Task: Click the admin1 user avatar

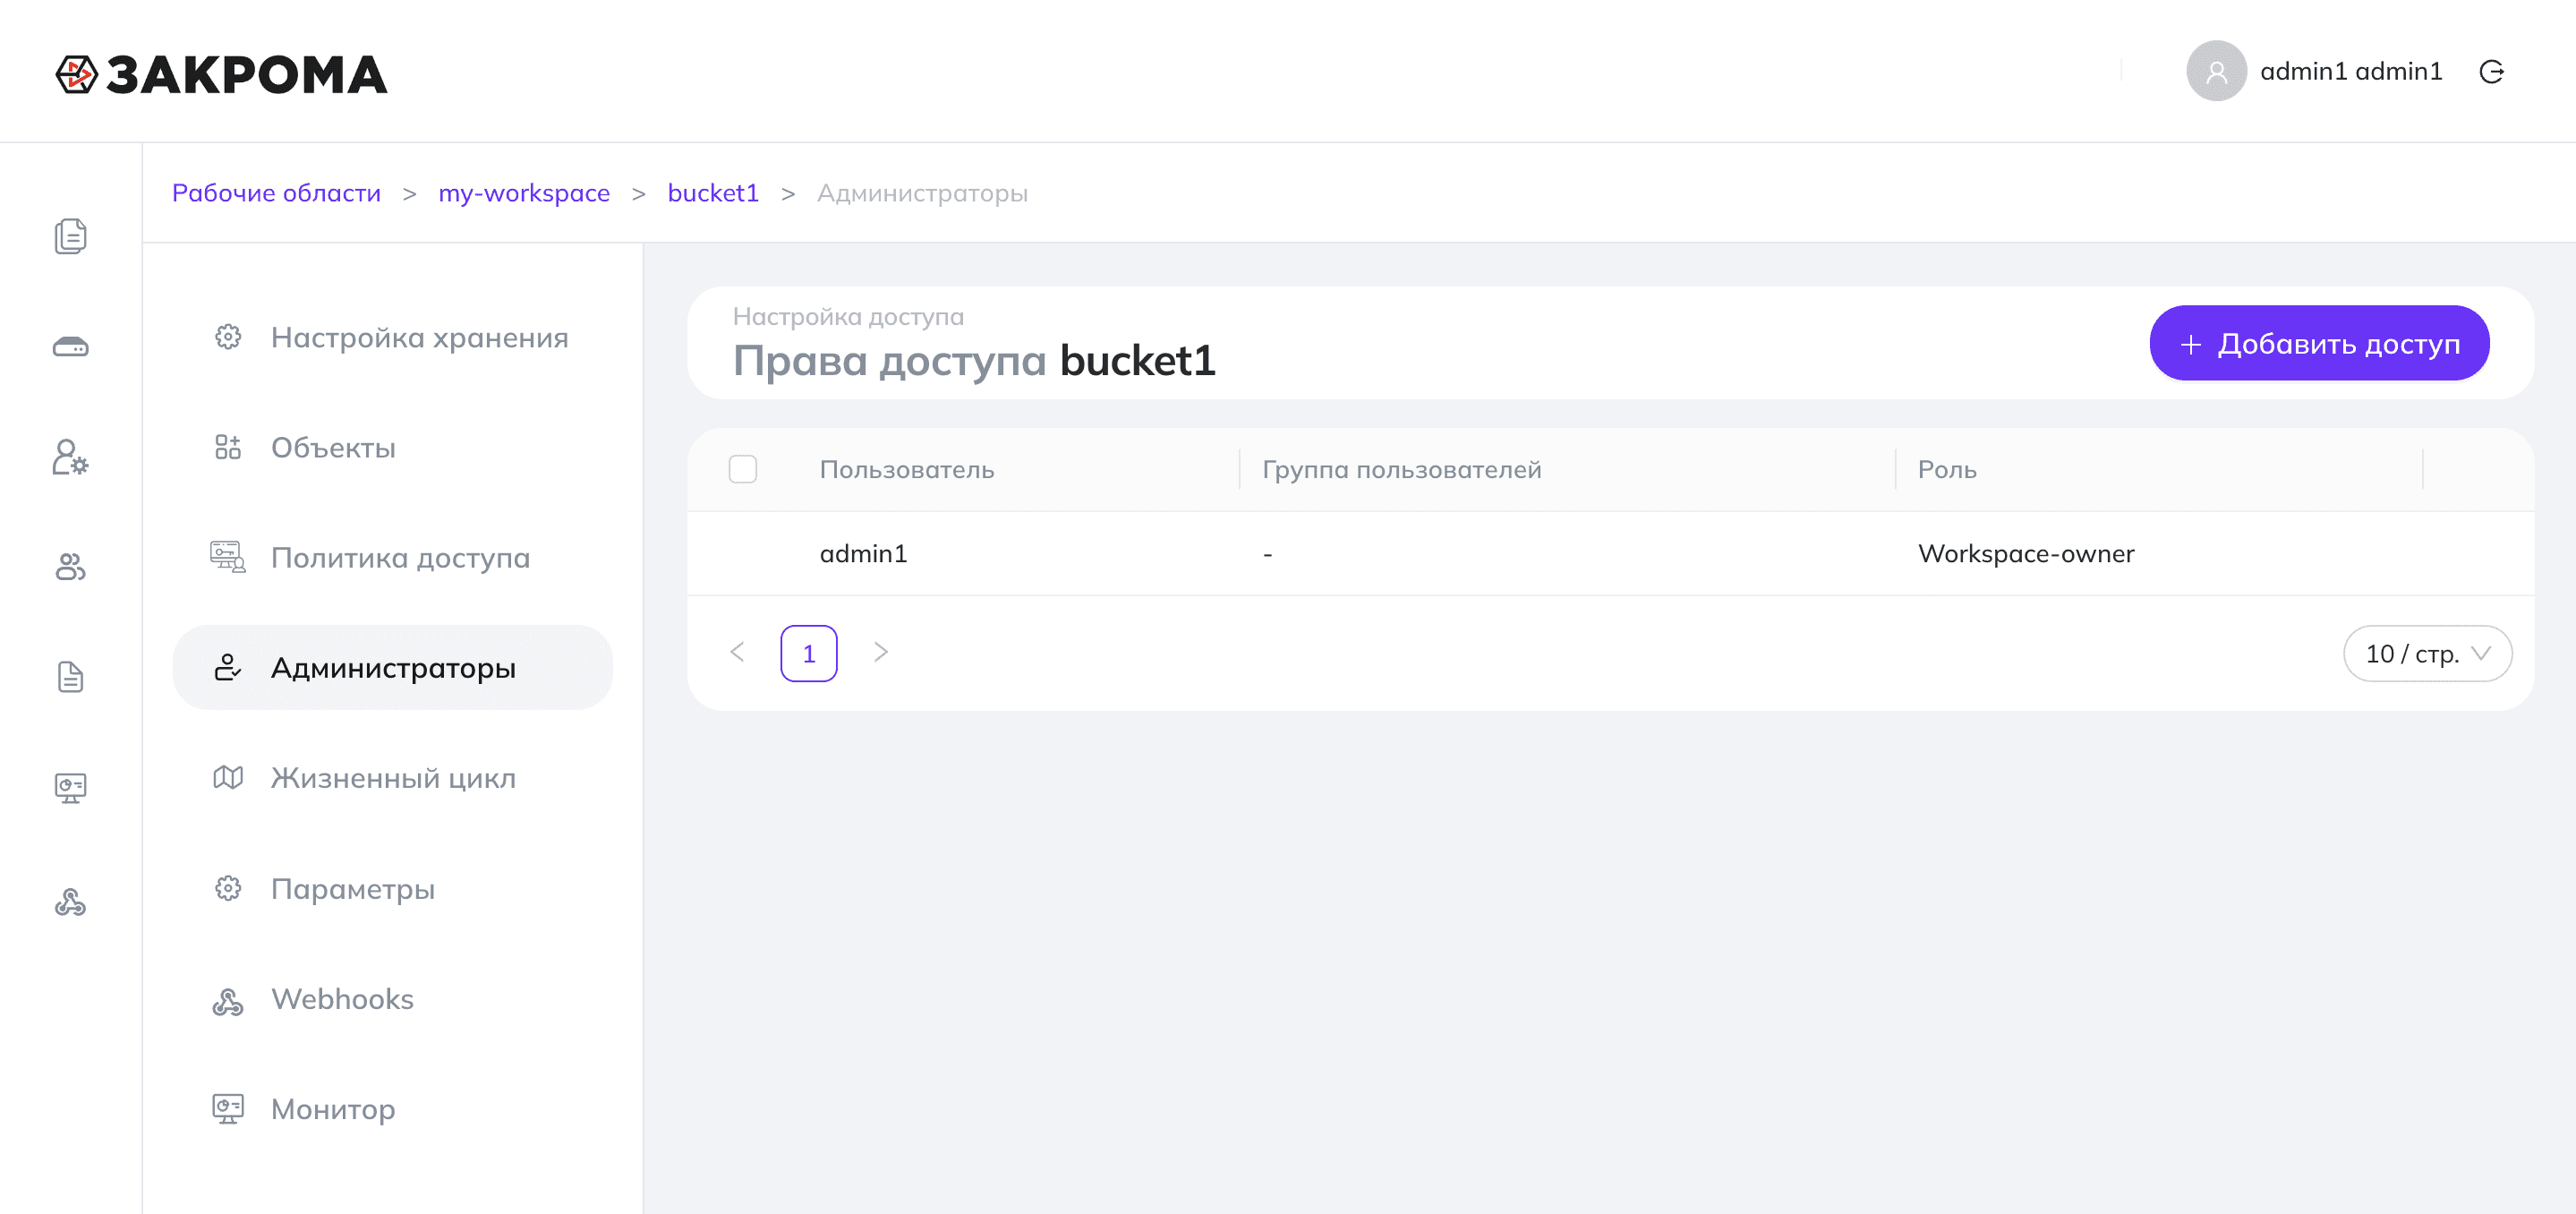Action: [2216, 71]
